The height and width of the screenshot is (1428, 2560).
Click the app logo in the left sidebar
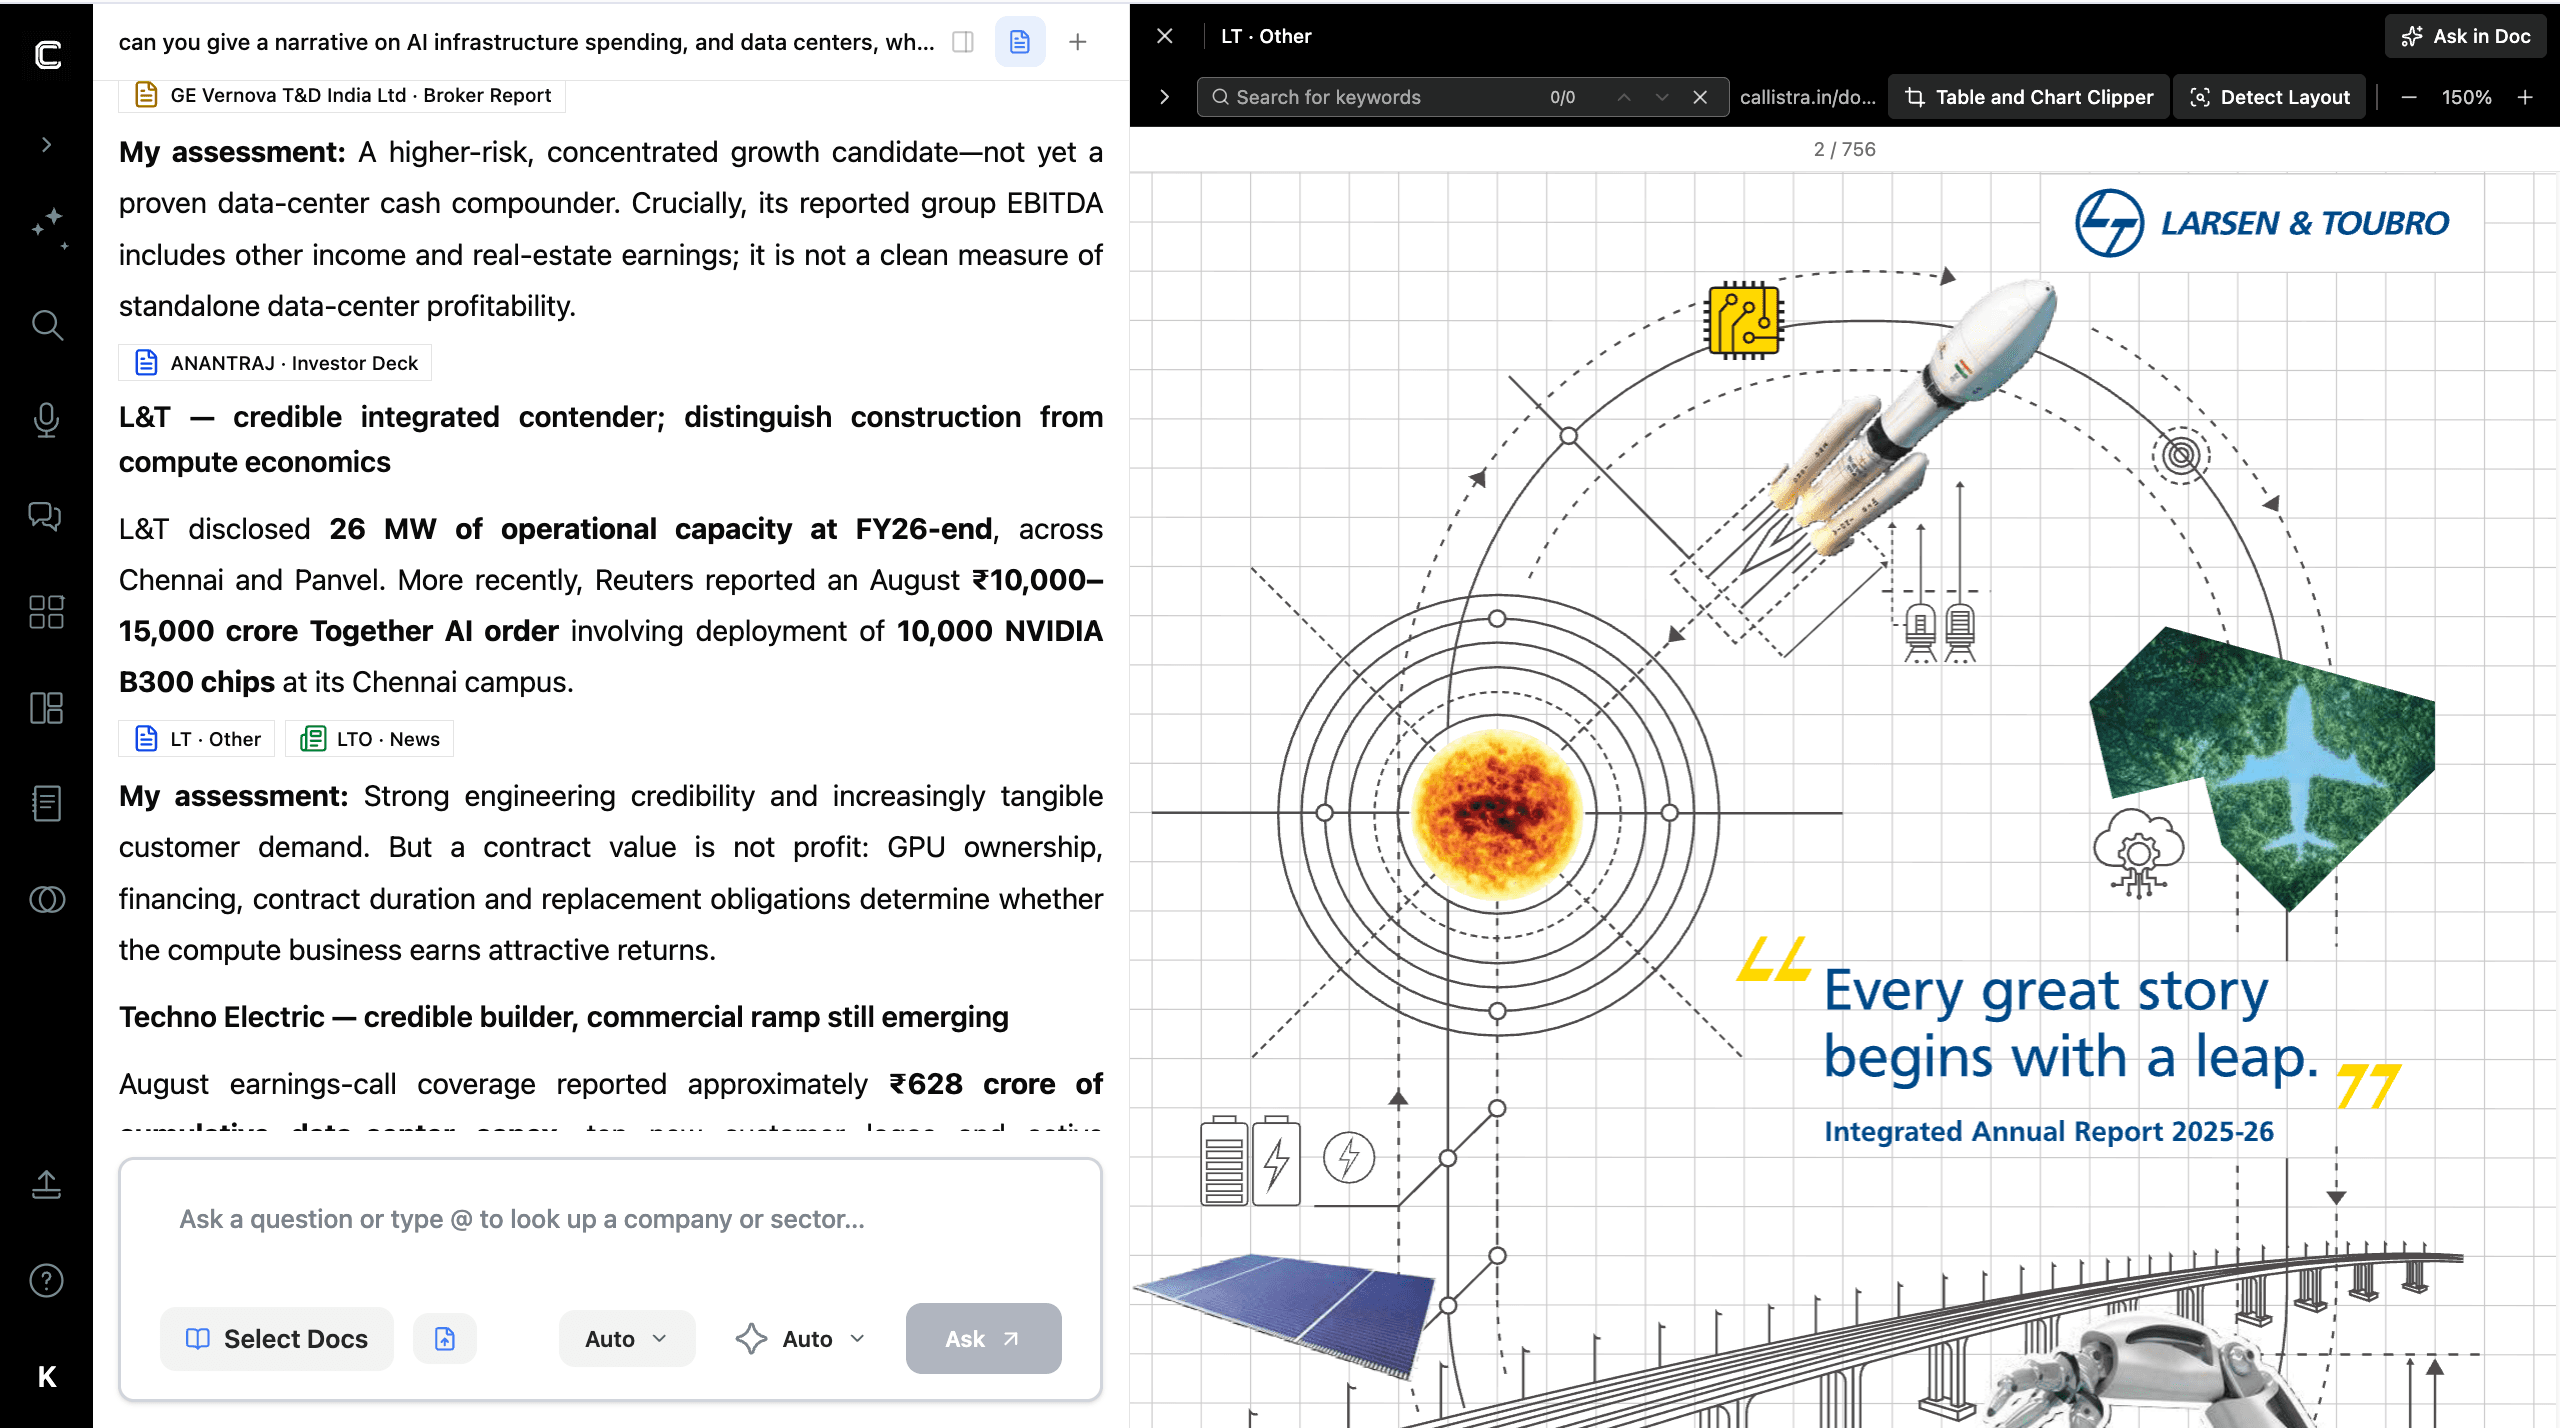coord(47,54)
